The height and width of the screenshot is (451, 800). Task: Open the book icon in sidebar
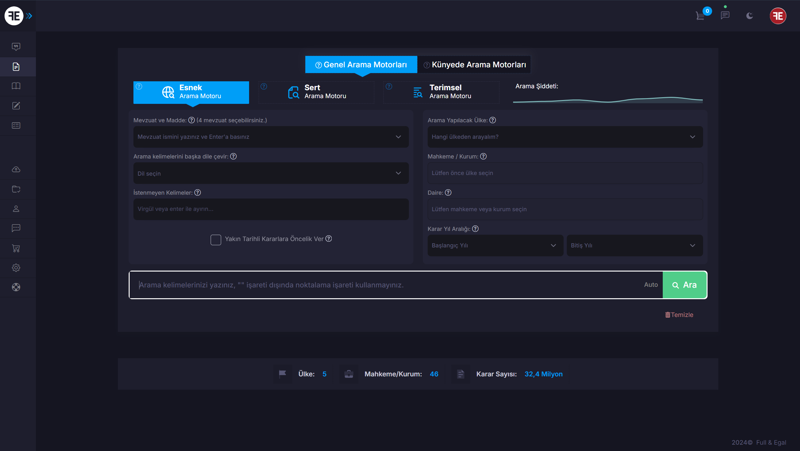coord(16,86)
